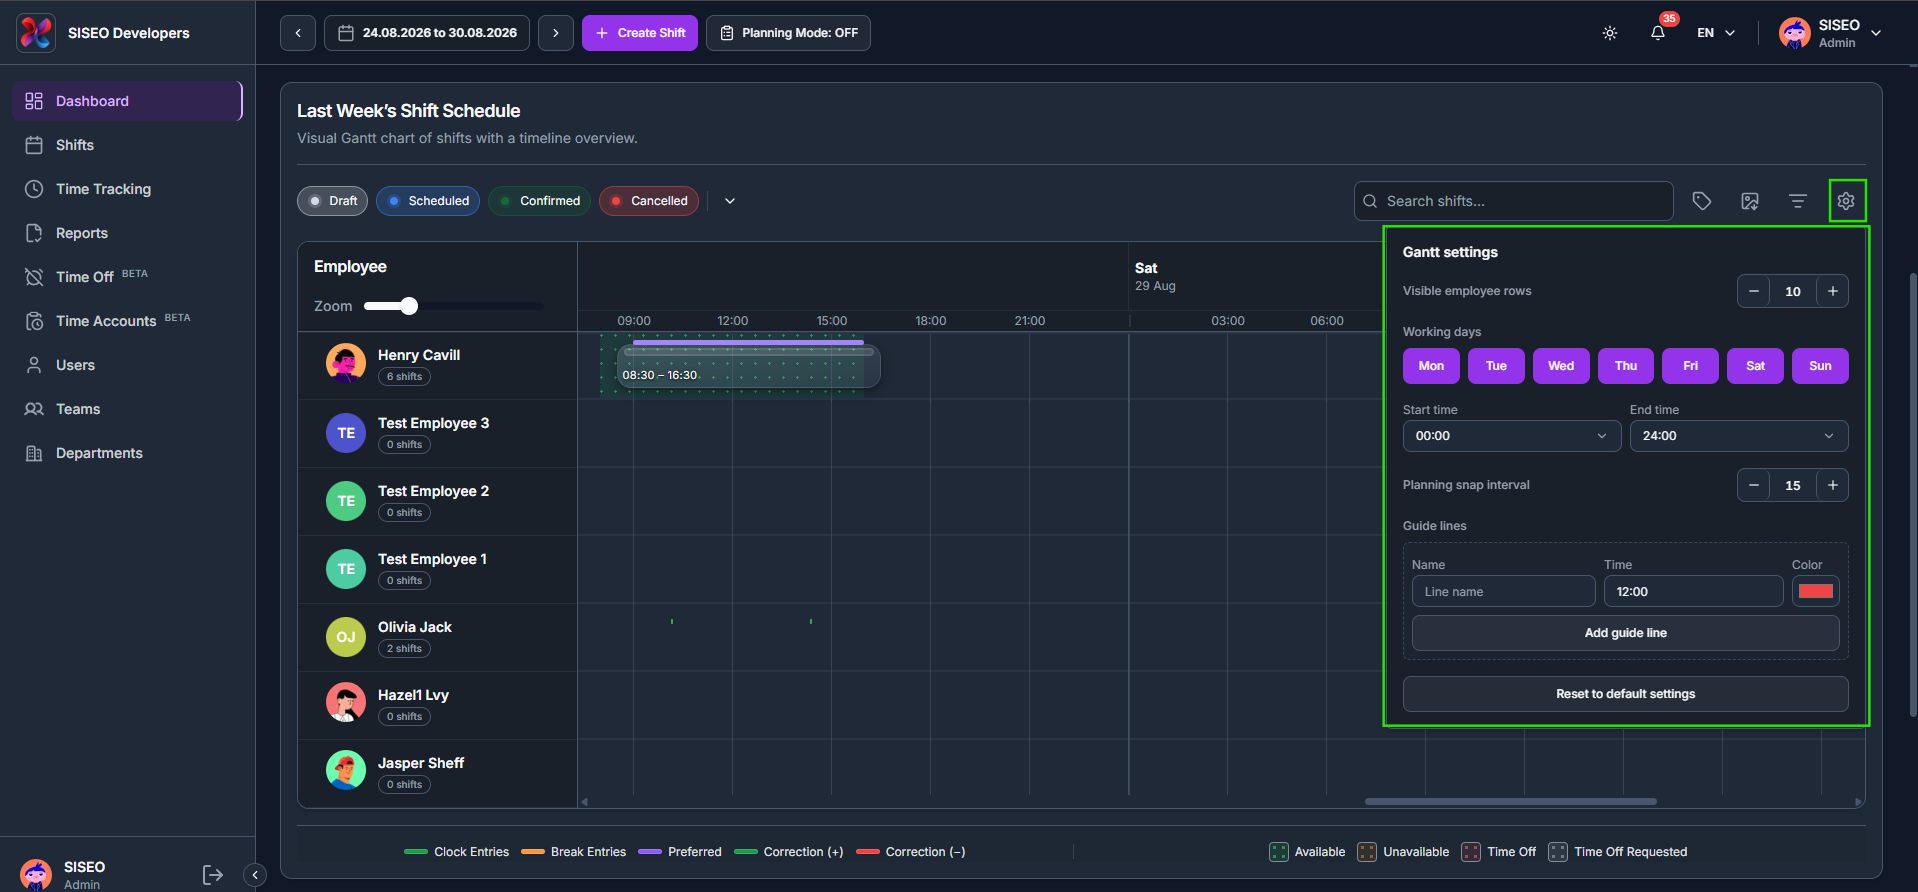Toggle Confirmed status filter

539,201
